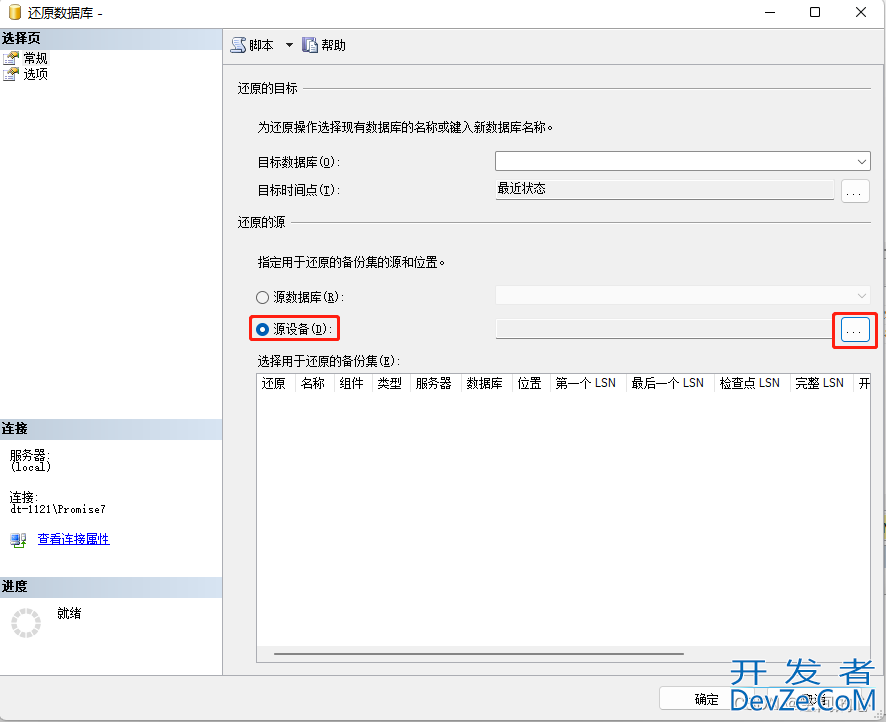Close the 还原数据库 dialog
The height and width of the screenshot is (722, 886).
point(861,12)
